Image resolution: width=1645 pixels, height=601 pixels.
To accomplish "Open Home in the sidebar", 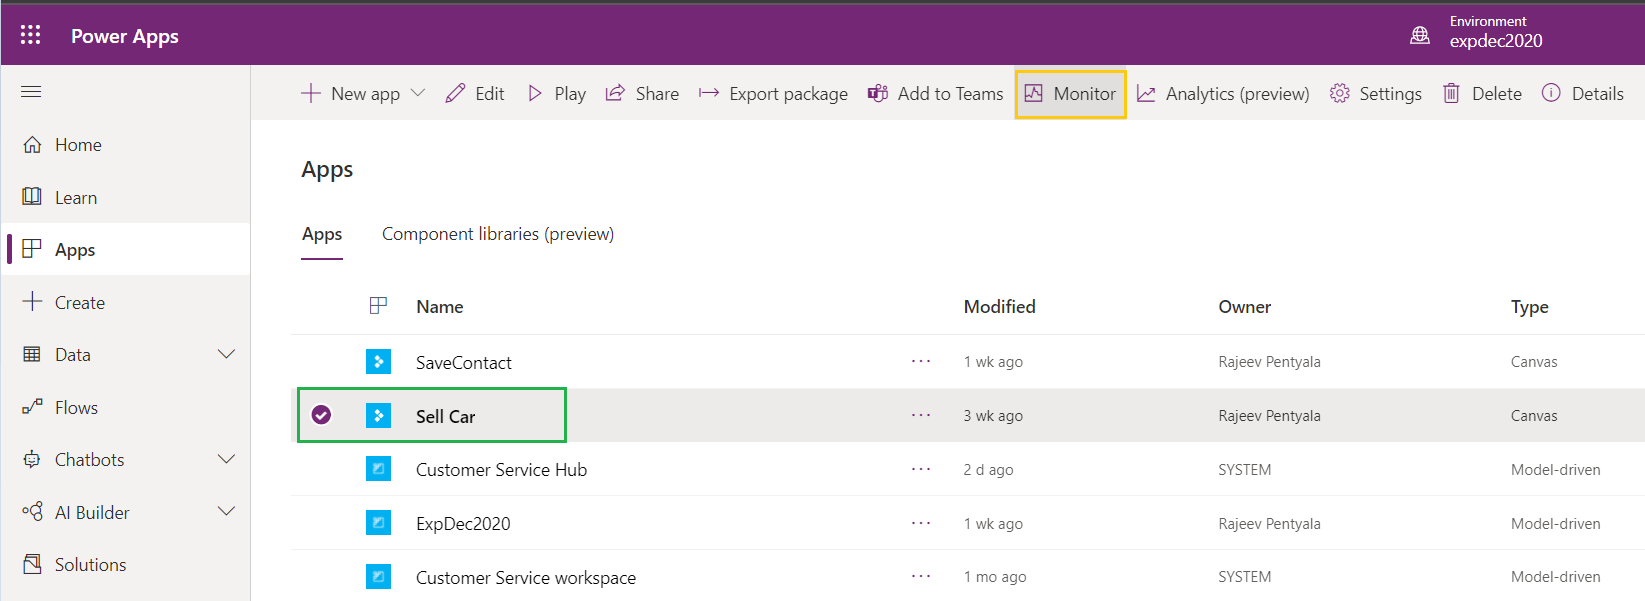I will coord(125,145).
